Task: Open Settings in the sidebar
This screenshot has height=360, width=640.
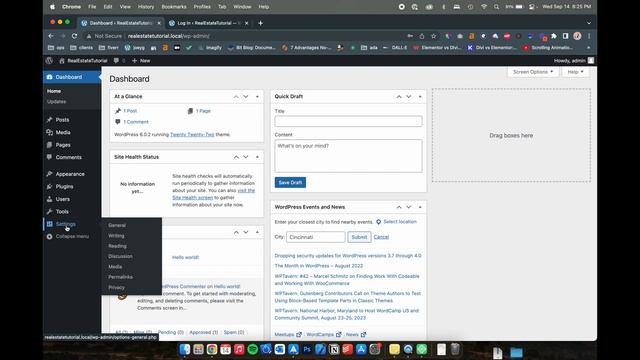Action: pos(65,224)
